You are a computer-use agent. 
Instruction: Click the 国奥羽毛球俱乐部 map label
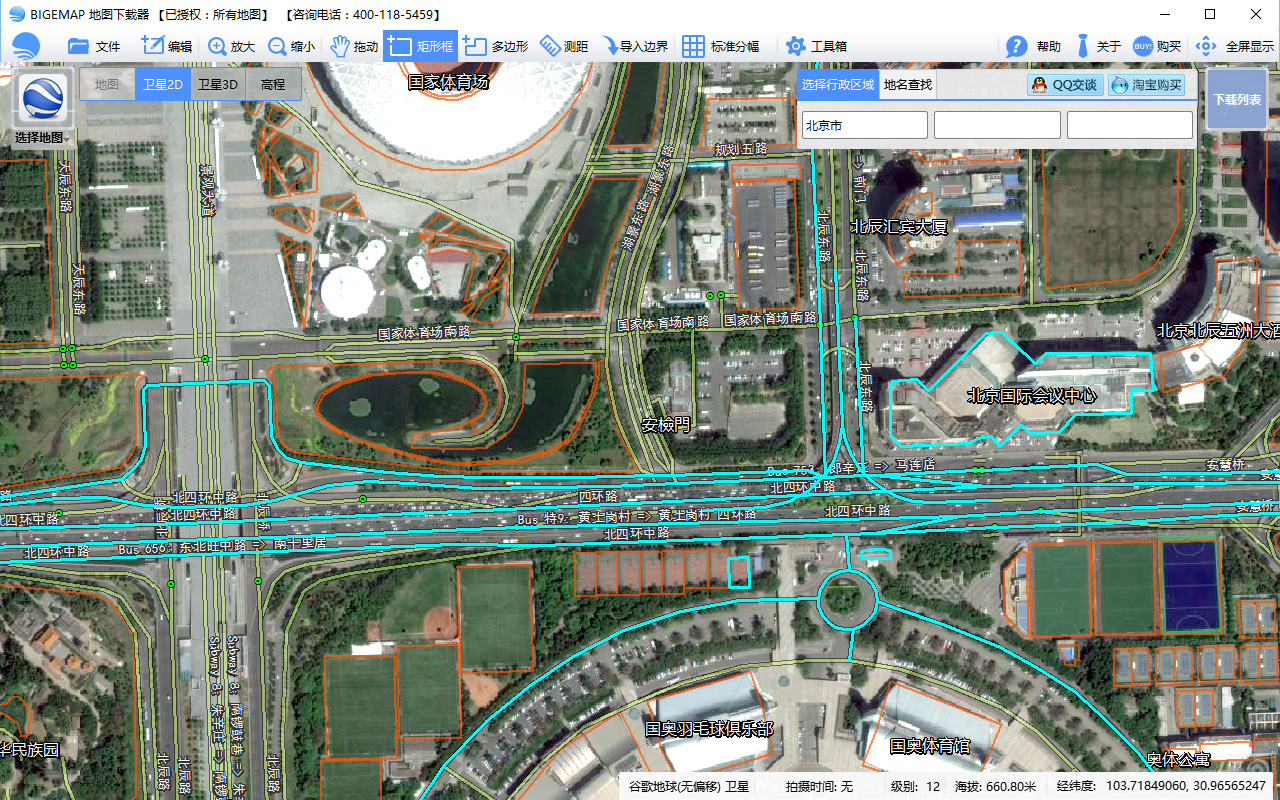coord(709,729)
